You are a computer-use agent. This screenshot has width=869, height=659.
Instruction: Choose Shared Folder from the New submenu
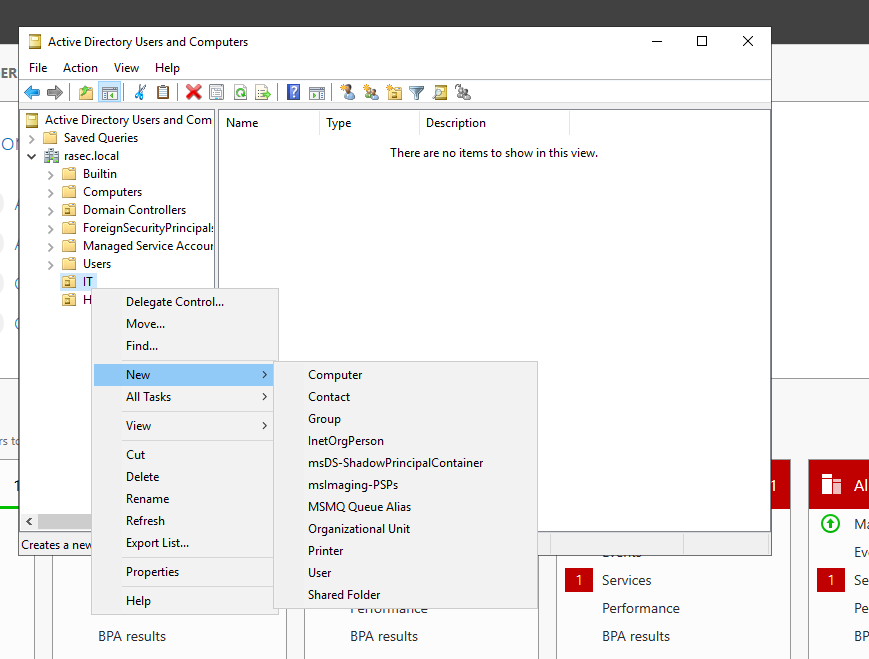tap(406, 595)
